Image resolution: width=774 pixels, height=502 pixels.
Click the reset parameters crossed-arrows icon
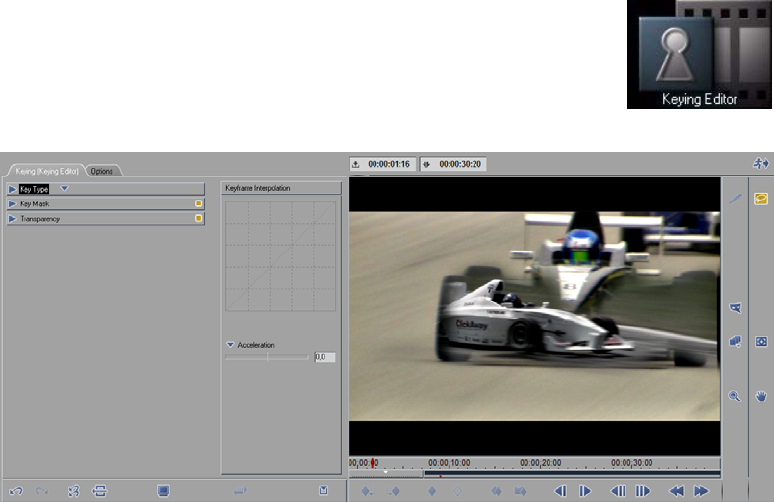click(x=74, y=491)
